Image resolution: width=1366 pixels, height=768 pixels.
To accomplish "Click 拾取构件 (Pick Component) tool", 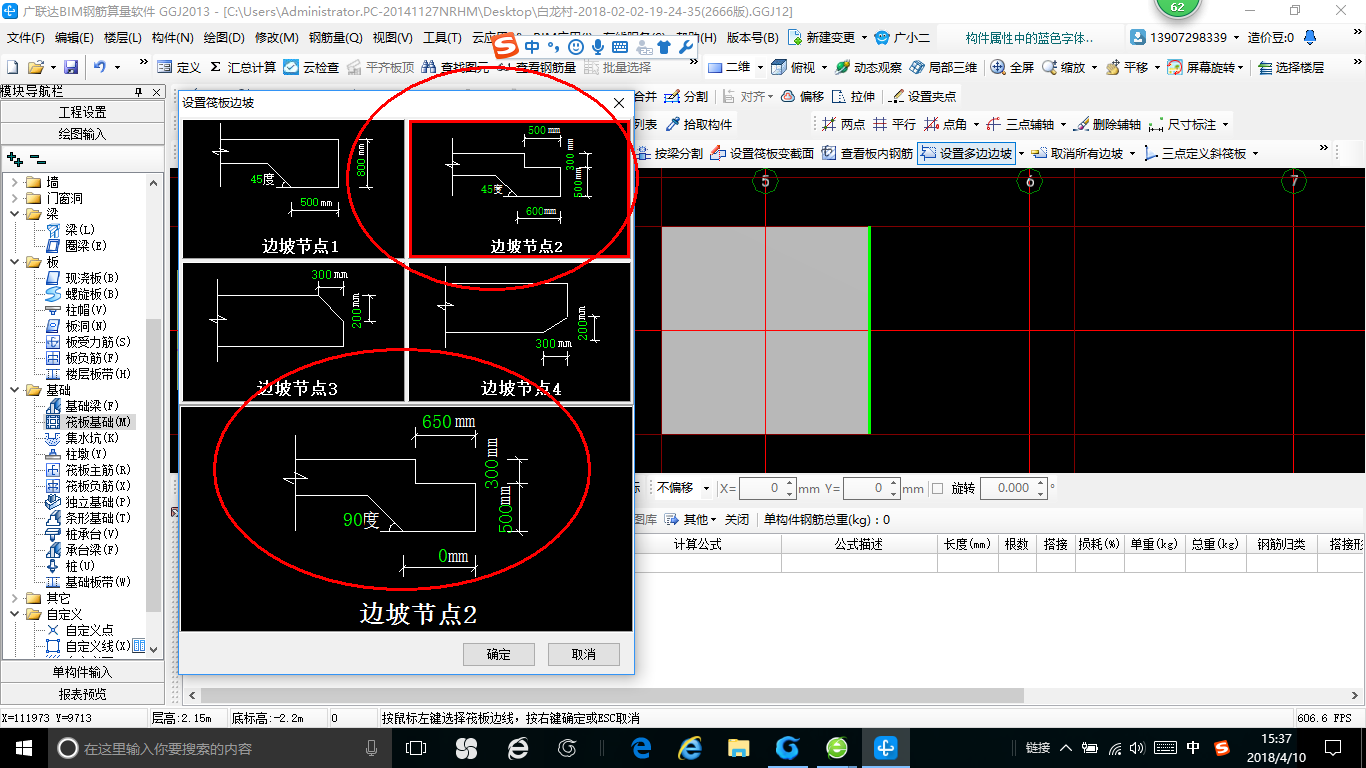I will tap(698, 124).
